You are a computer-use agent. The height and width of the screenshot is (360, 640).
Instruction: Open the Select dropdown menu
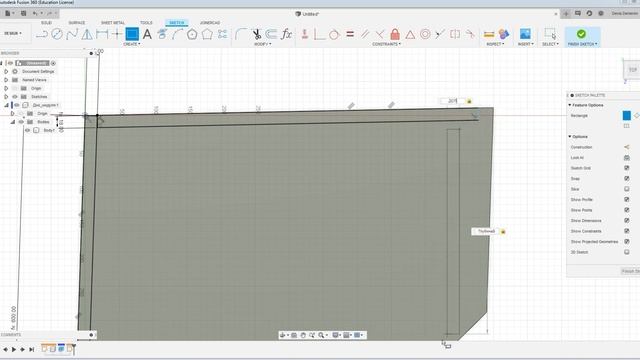550,44
